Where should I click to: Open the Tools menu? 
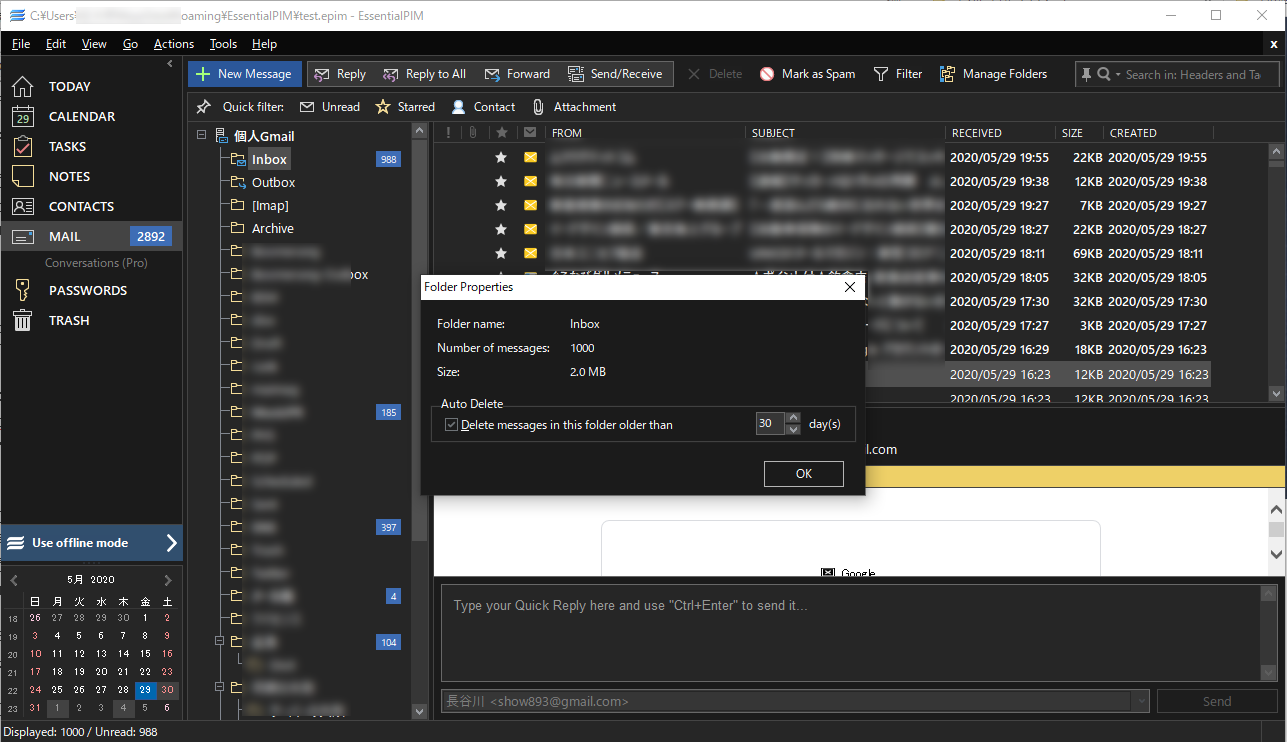pos(224,44)
